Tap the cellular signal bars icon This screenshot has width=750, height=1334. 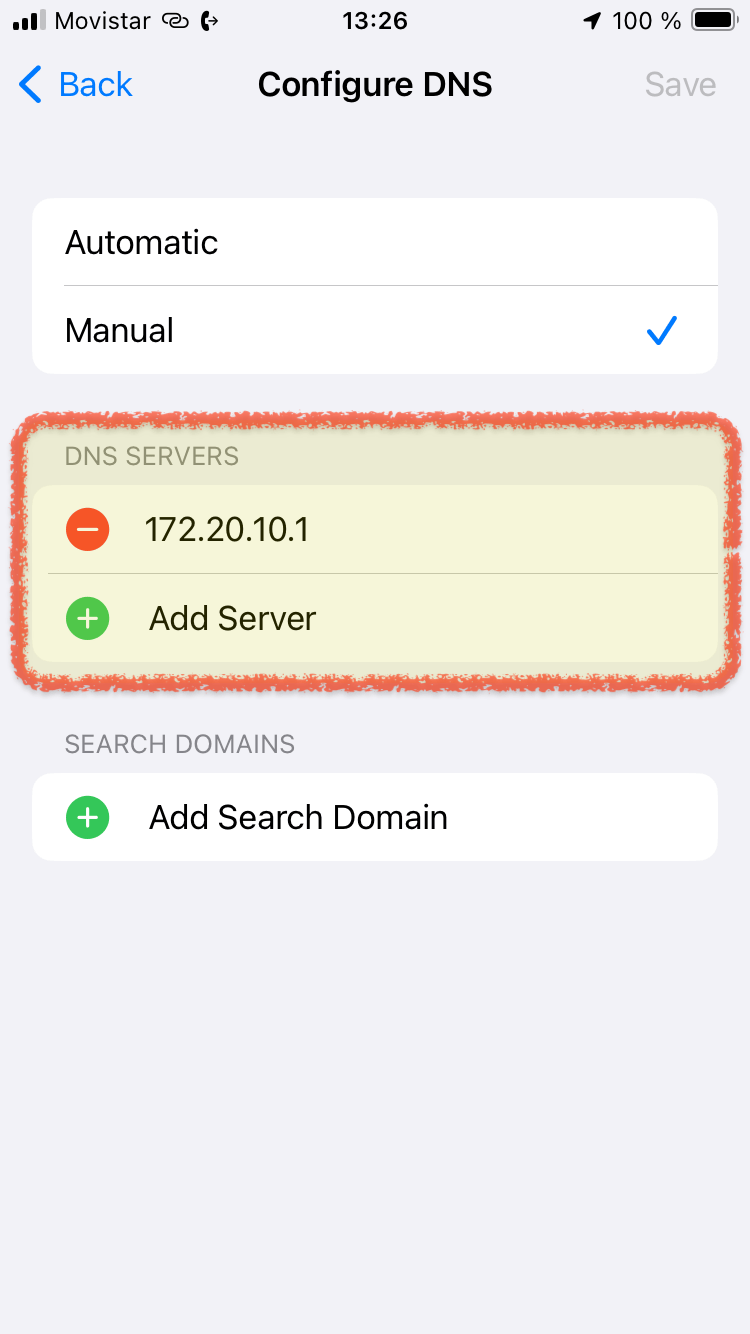pyautogui.click(x=30, y=21)
